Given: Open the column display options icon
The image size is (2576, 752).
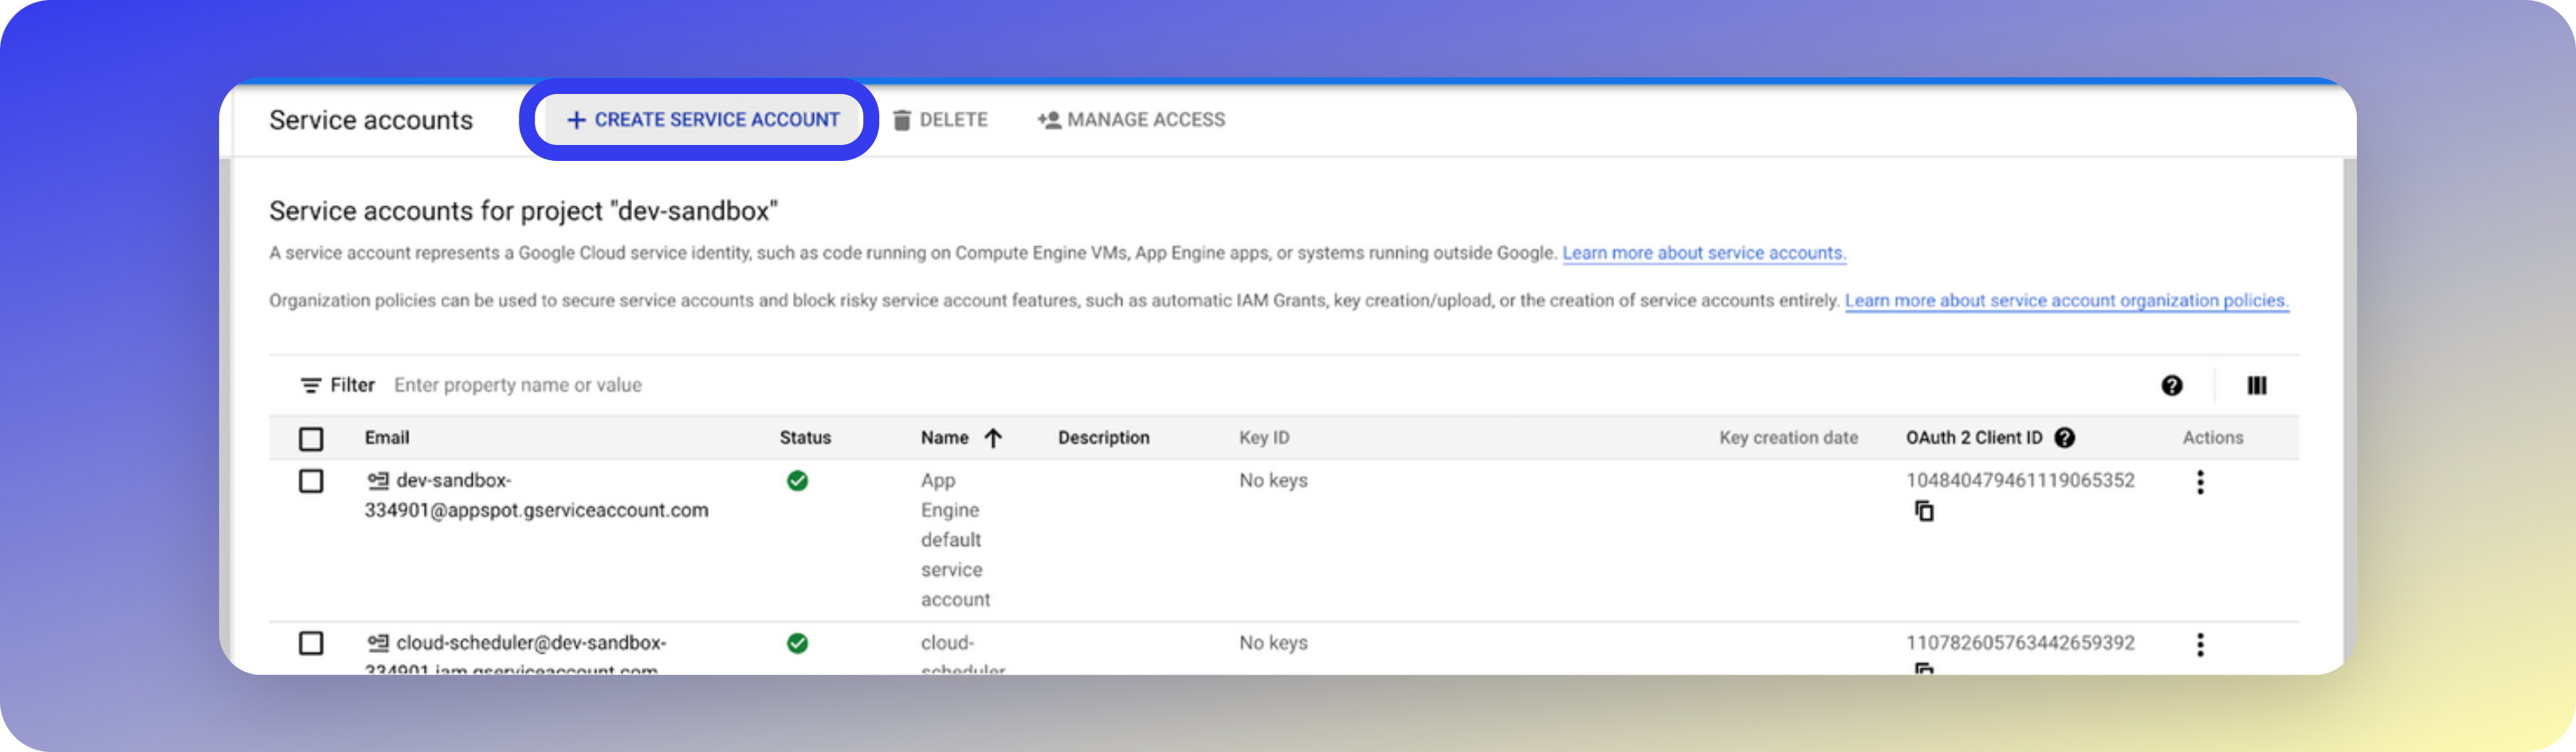Looking at the screenshot, I should (x=2256, y=386).
